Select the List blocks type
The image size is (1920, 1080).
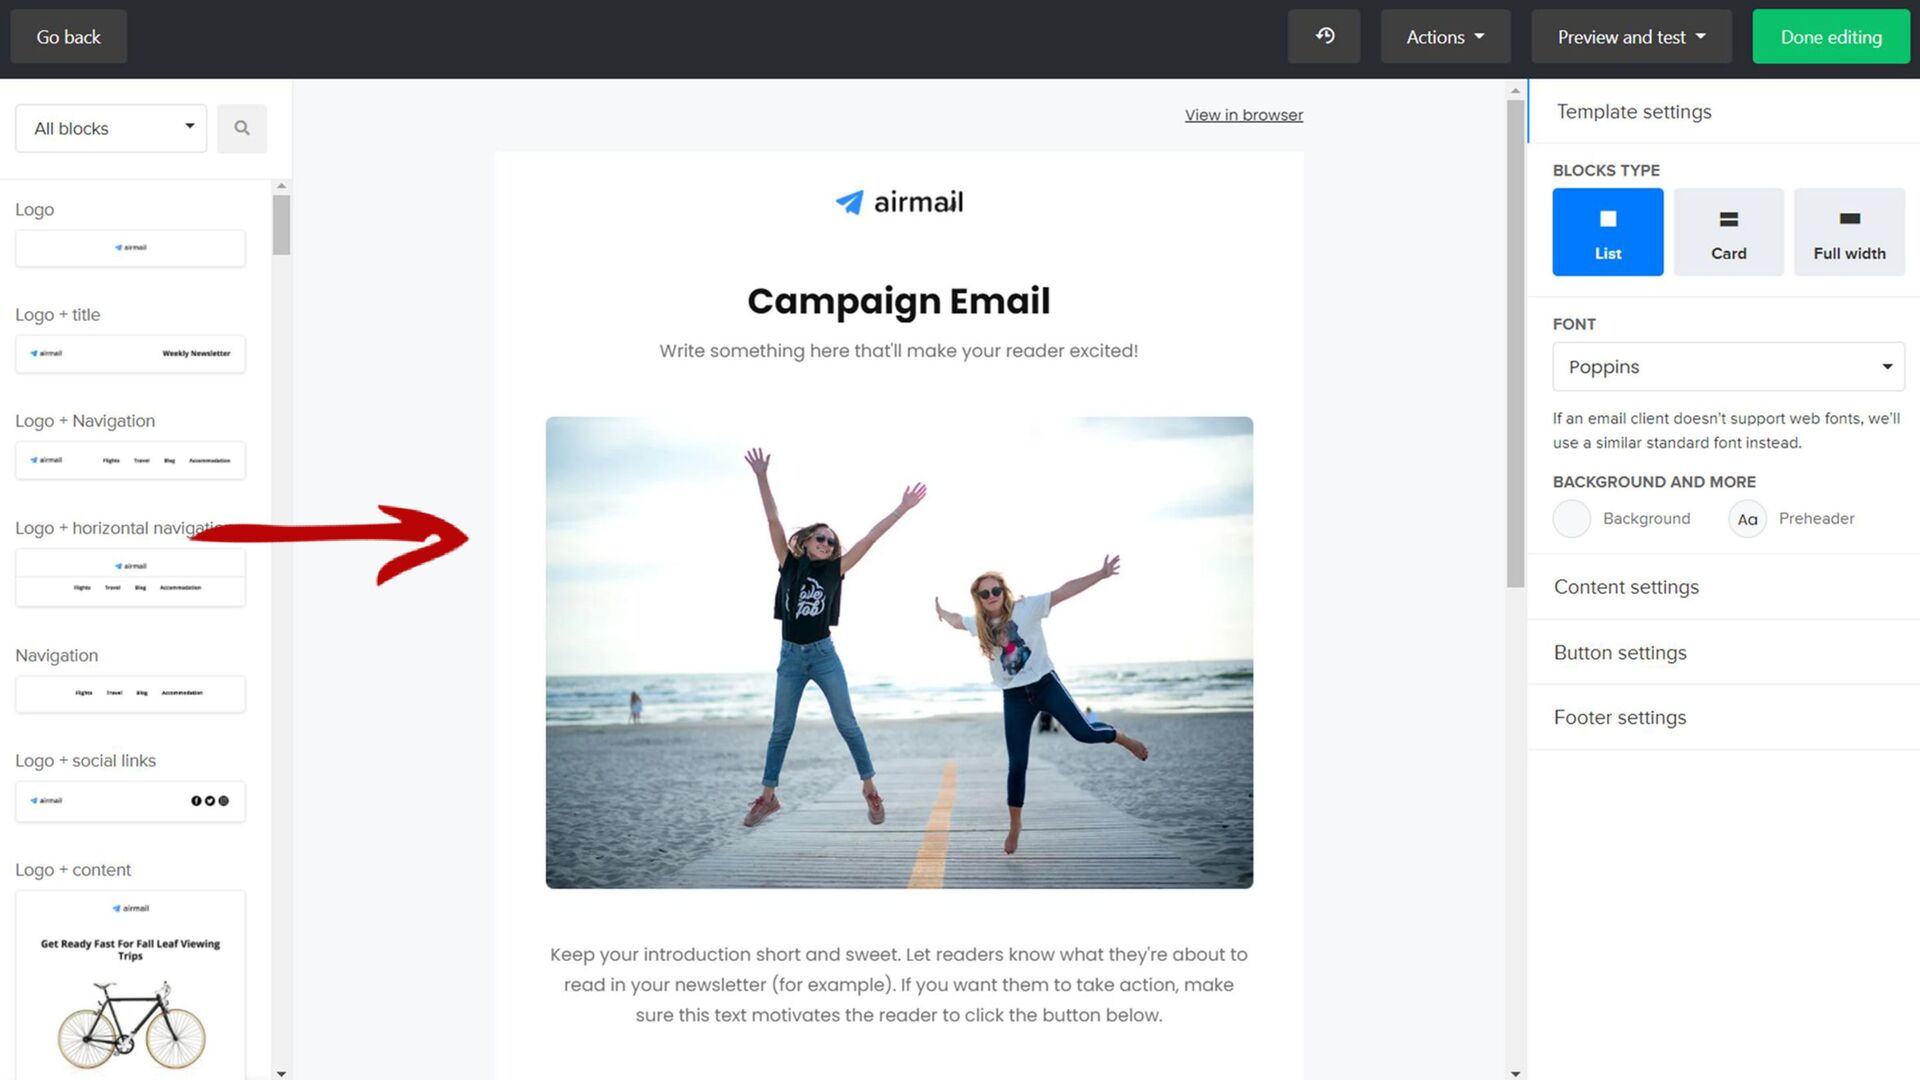(x=1607, y=232)
